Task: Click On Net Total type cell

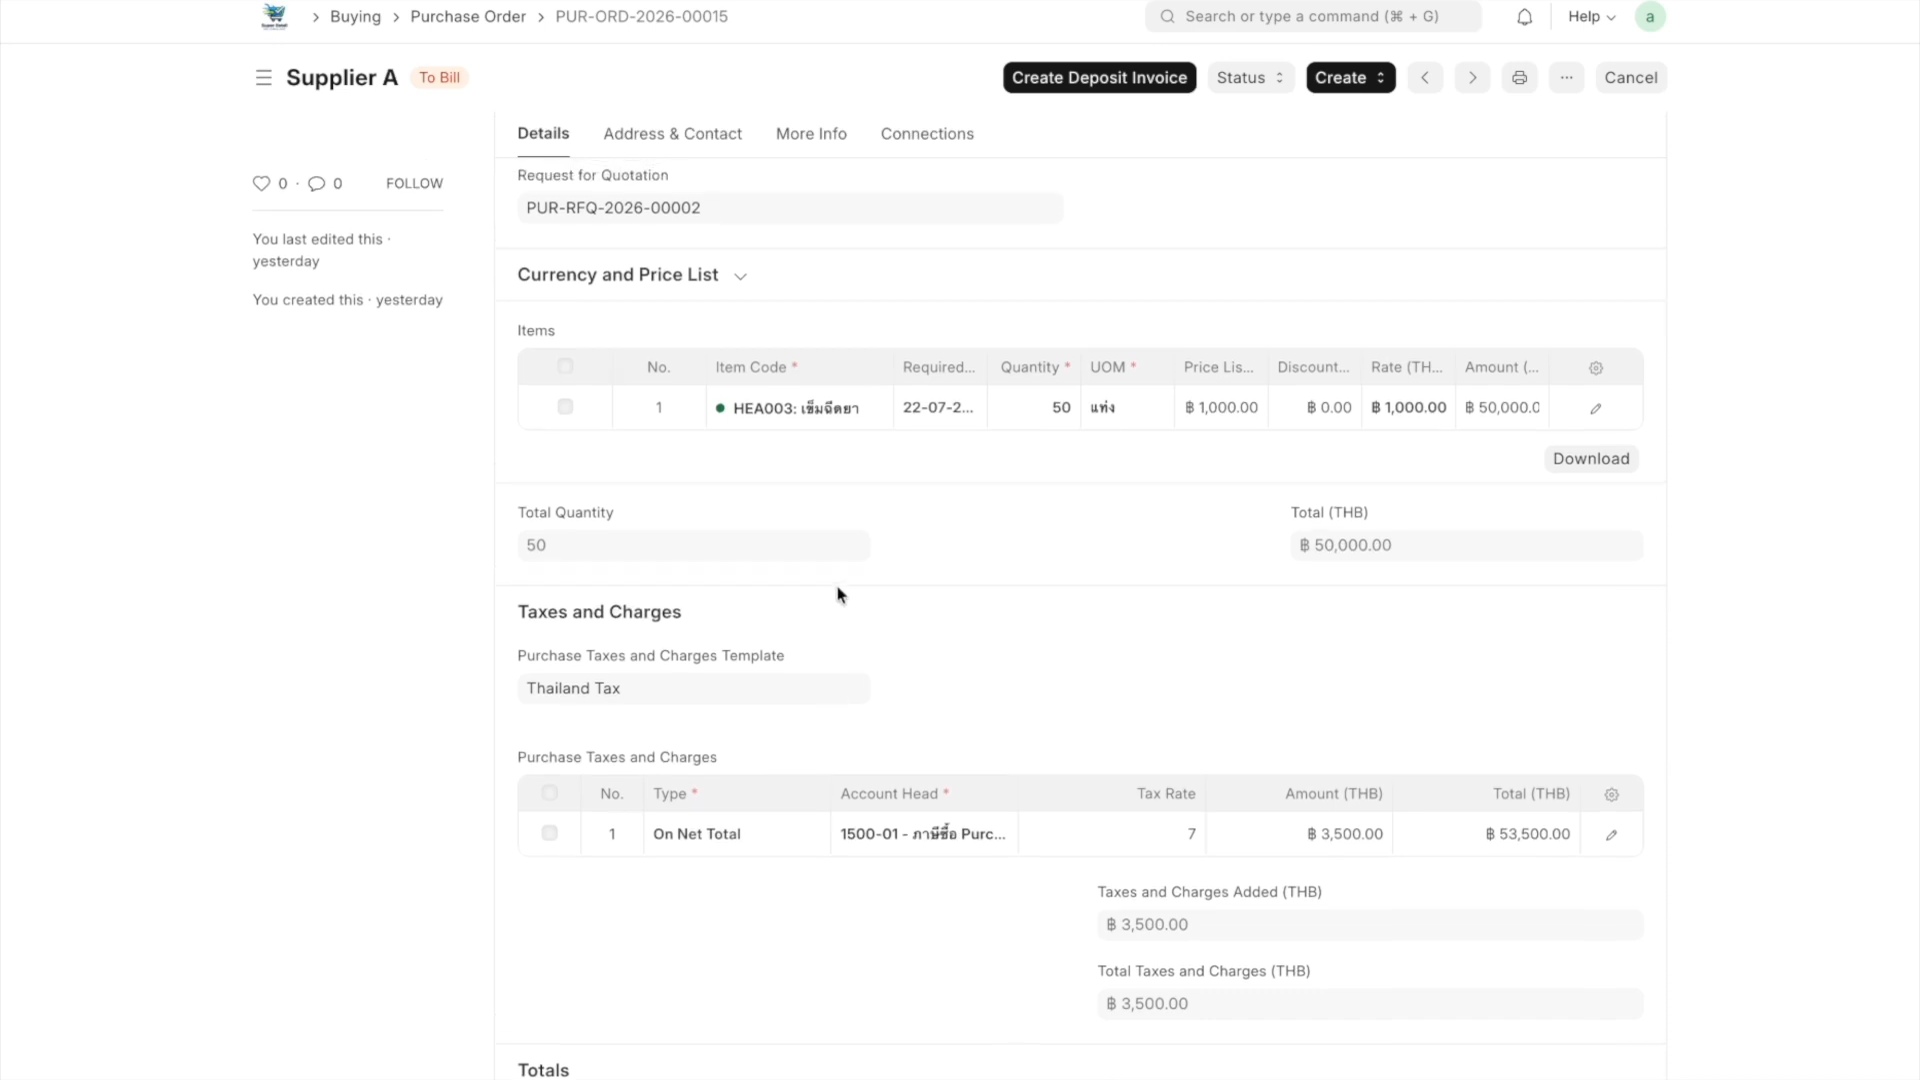Action: [x=737, y=834]
